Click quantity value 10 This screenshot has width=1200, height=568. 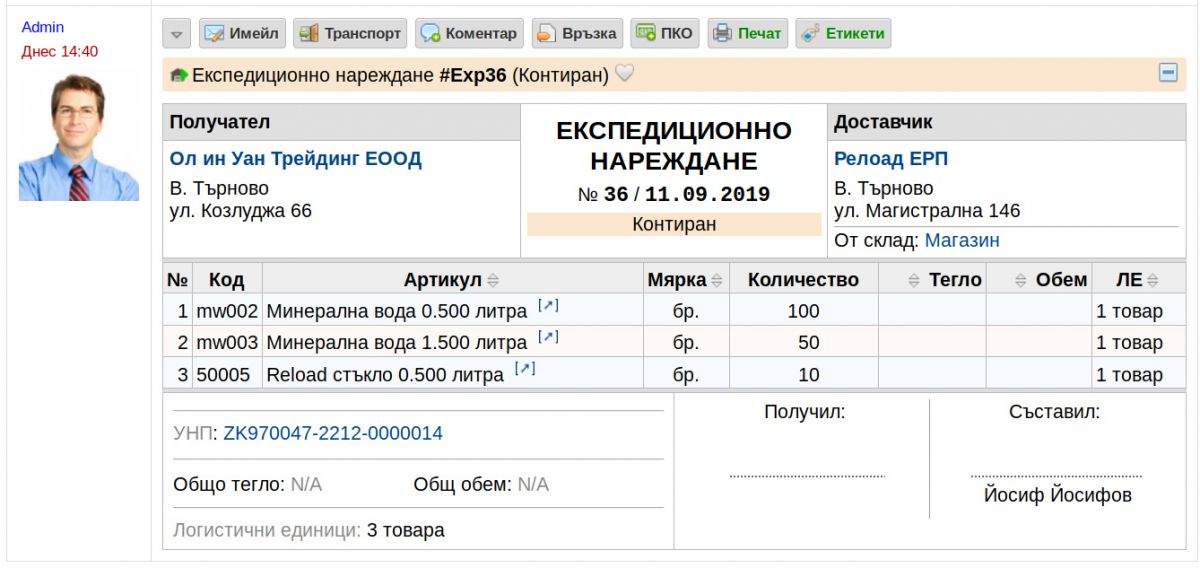coord(809,375)
